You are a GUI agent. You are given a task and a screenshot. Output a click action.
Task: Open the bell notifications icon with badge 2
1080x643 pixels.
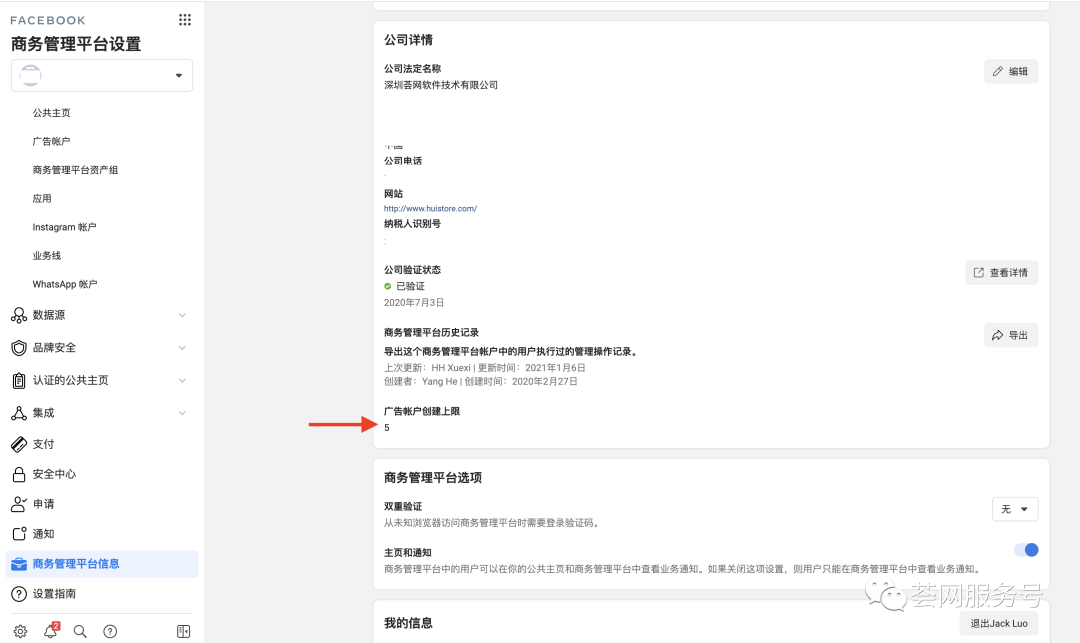[50, 631]
